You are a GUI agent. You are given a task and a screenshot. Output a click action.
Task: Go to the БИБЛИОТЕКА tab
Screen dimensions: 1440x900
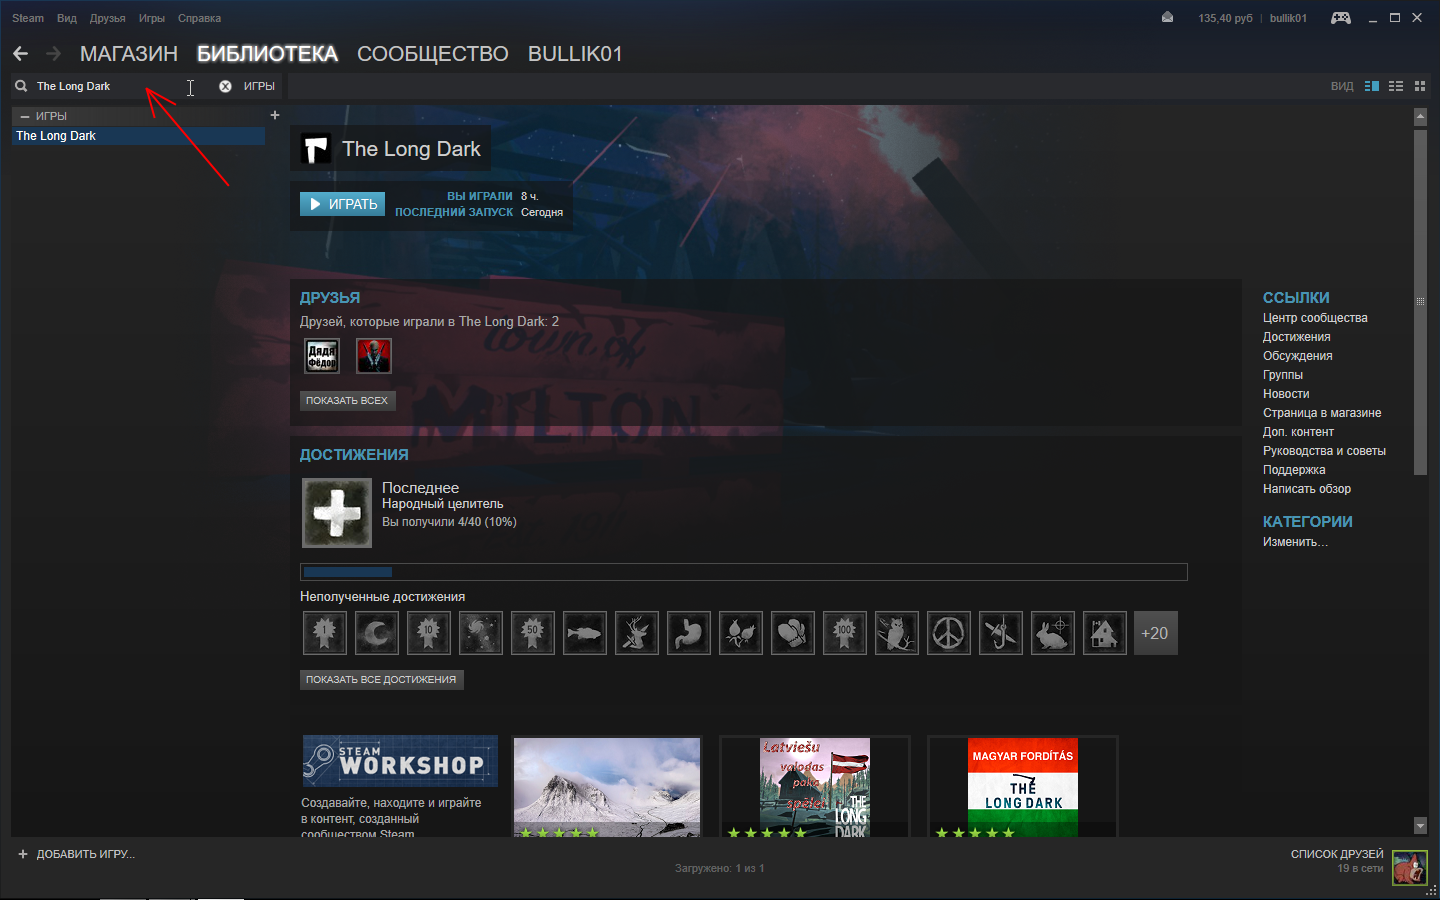pos(267,54)
